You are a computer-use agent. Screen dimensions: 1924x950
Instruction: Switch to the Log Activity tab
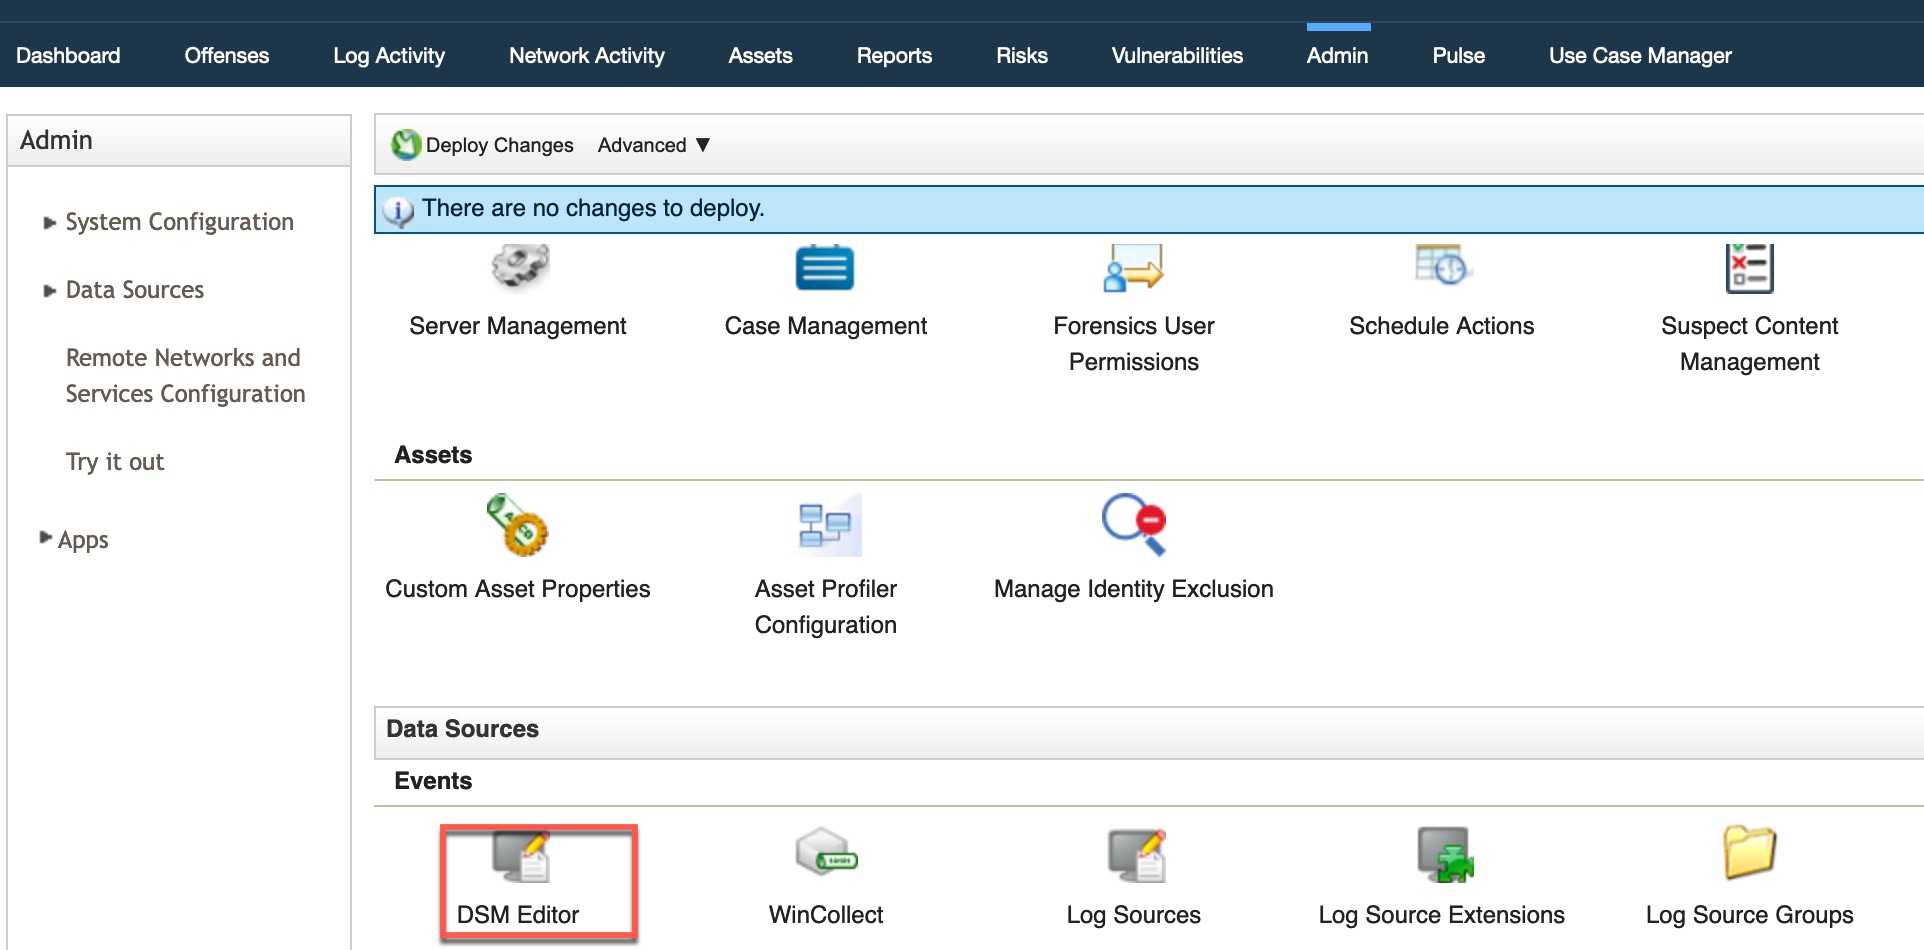(x=388, y=55)
